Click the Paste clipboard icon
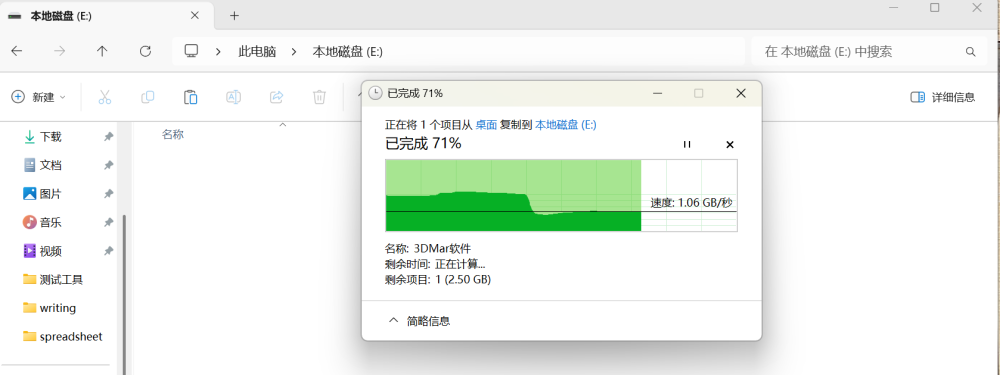Viewport: 1000px width, 375px height. click(x=190, y=97)
